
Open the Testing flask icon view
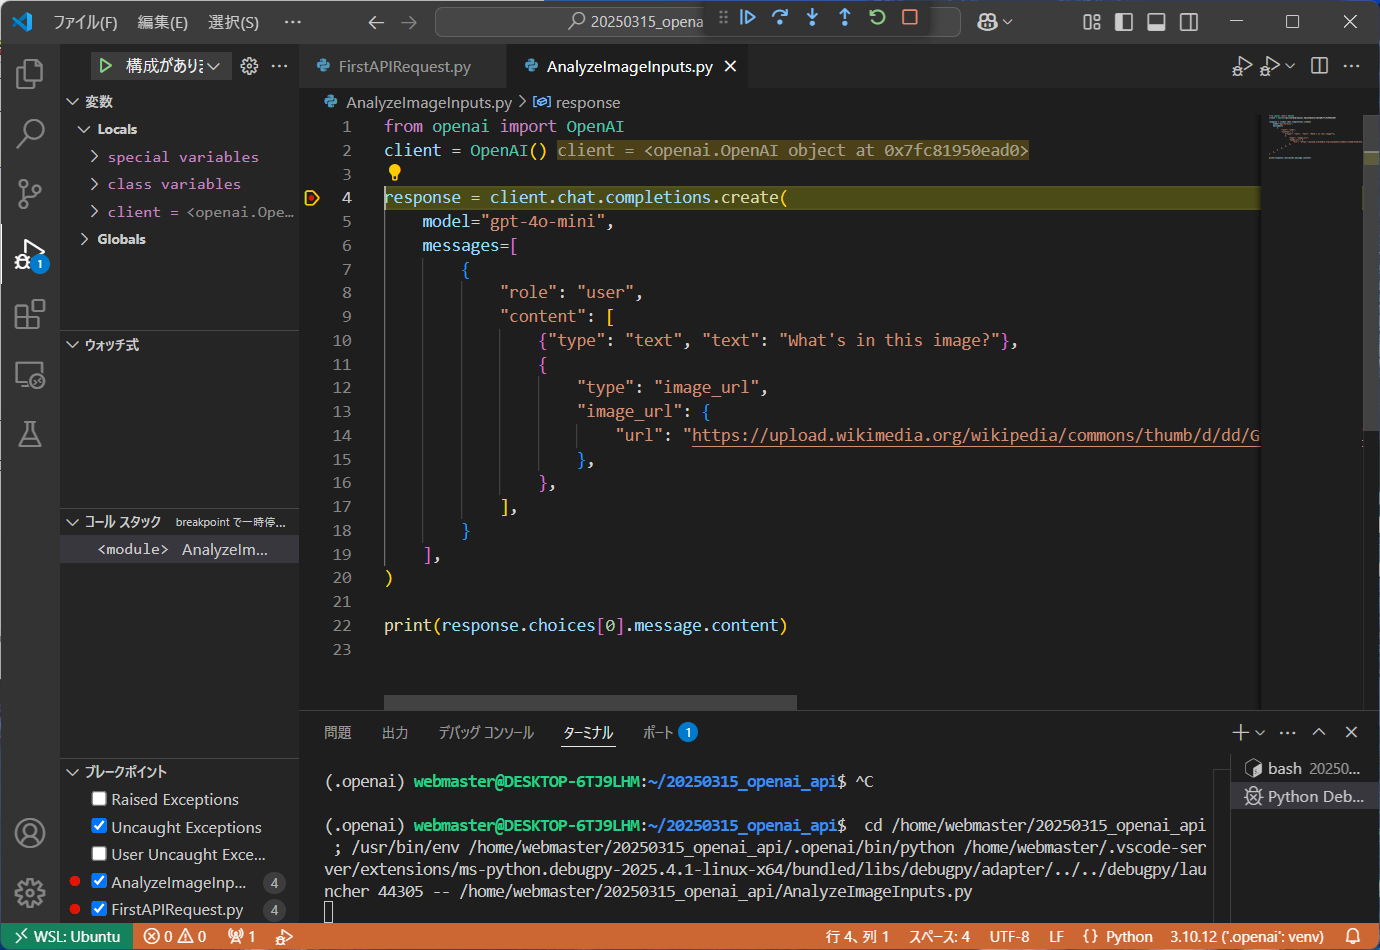[30, 434]
